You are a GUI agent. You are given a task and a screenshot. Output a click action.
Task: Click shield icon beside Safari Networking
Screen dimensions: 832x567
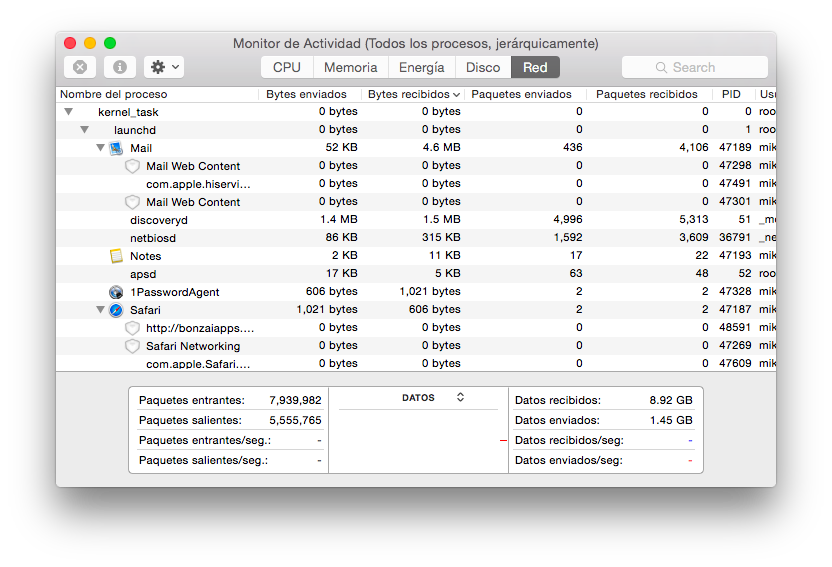(x=132, y=346)
